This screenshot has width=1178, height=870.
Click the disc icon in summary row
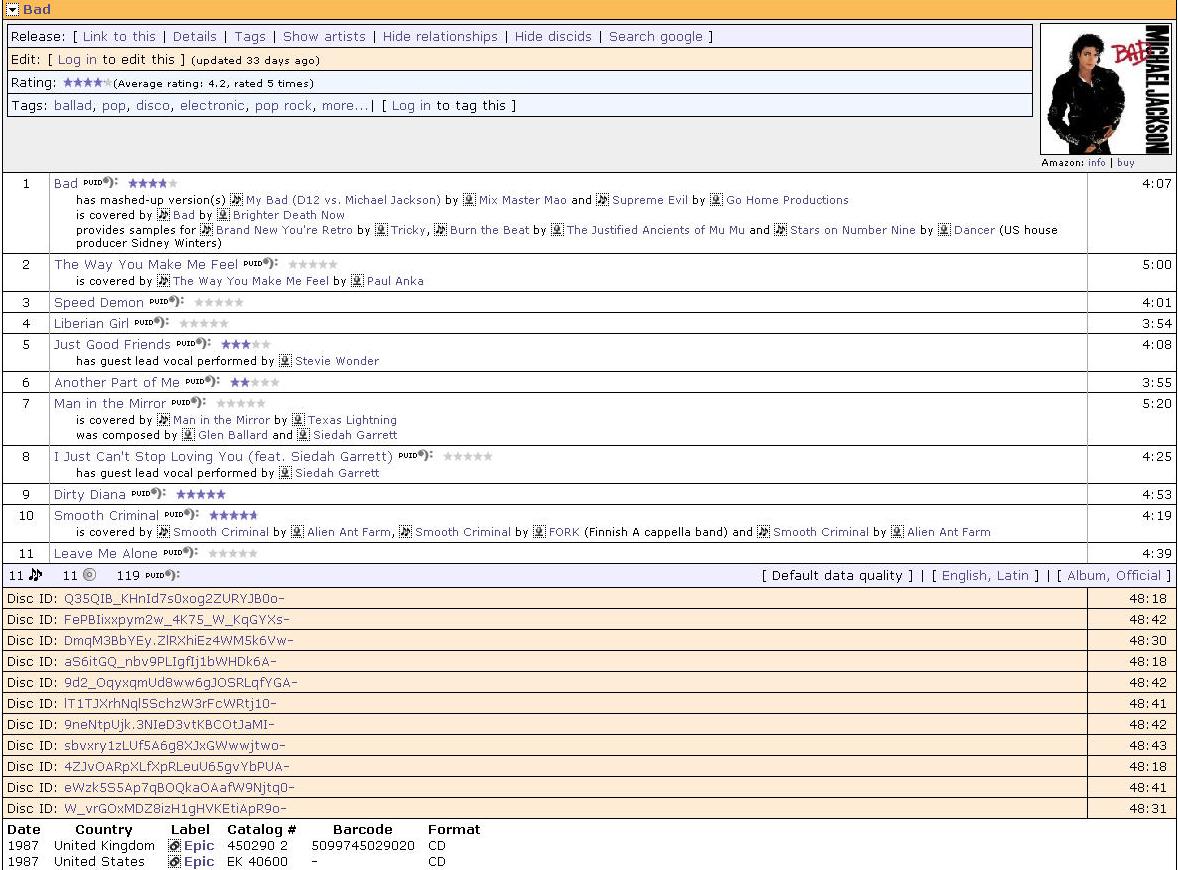click(89, 575)
